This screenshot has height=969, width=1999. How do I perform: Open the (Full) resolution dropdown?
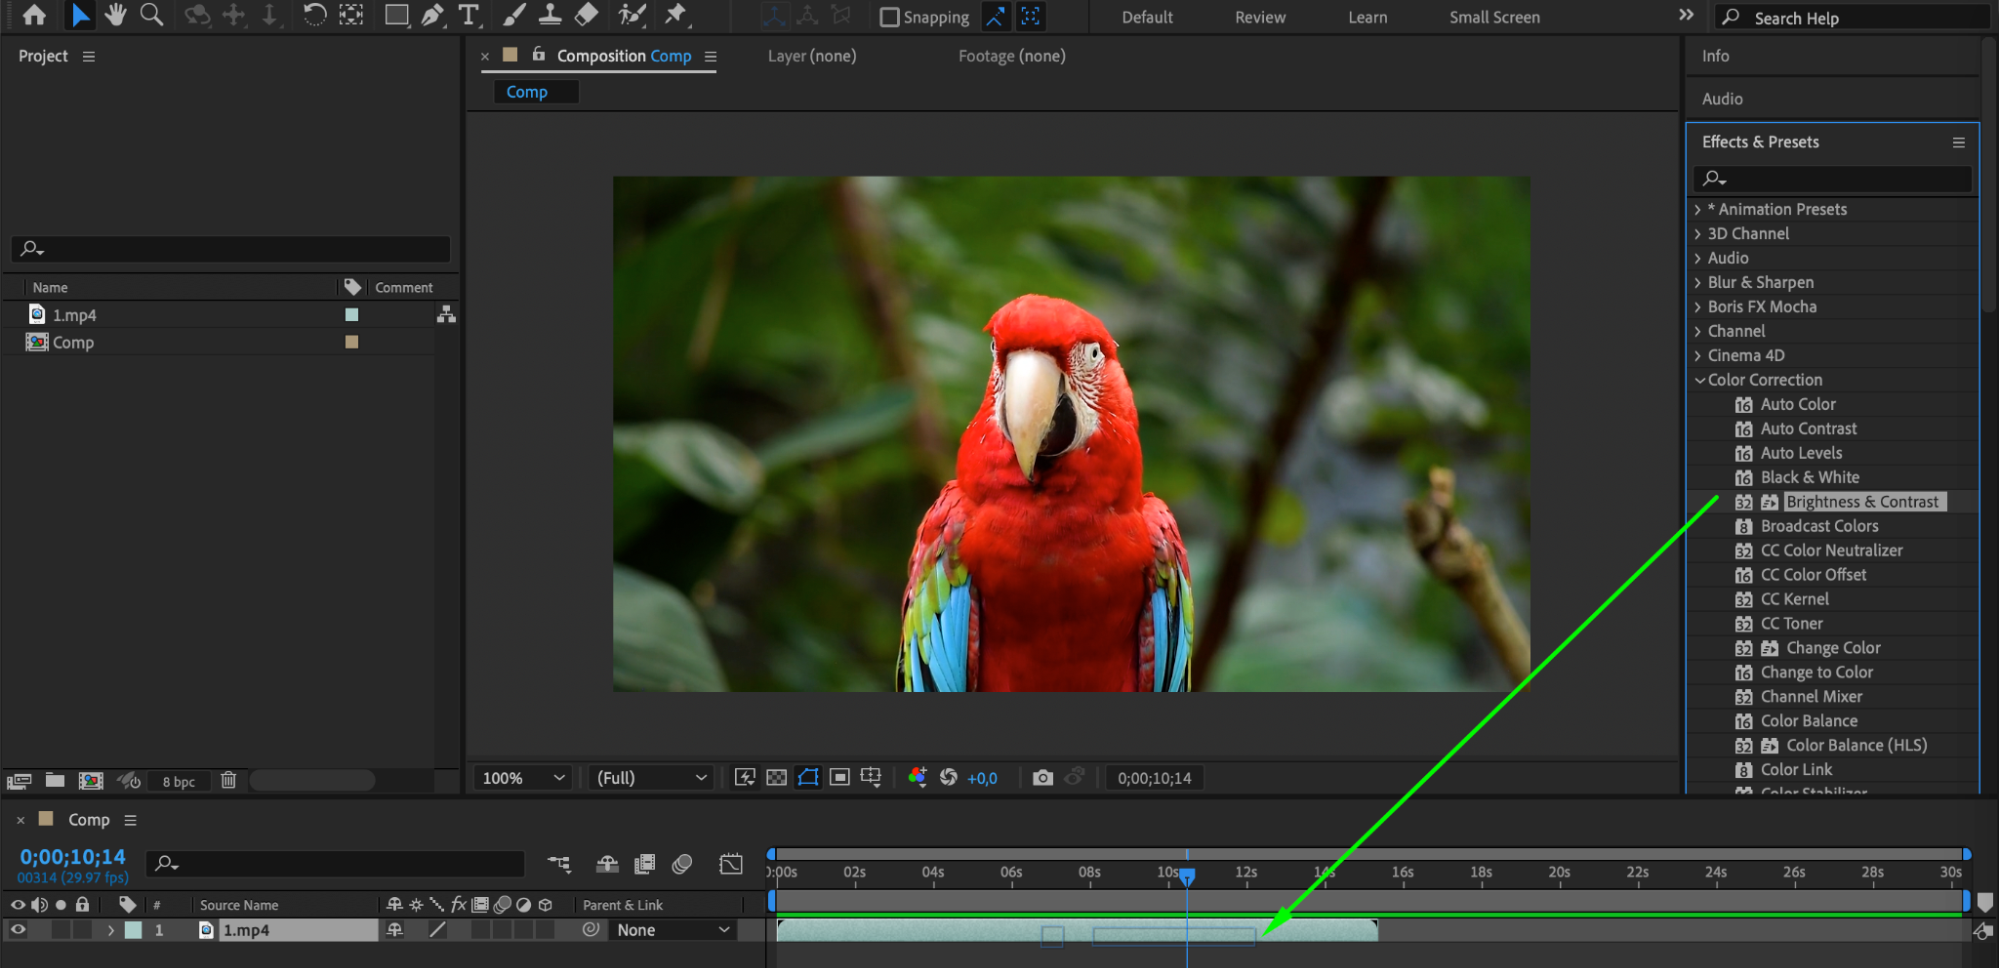[x=651, y=778]
